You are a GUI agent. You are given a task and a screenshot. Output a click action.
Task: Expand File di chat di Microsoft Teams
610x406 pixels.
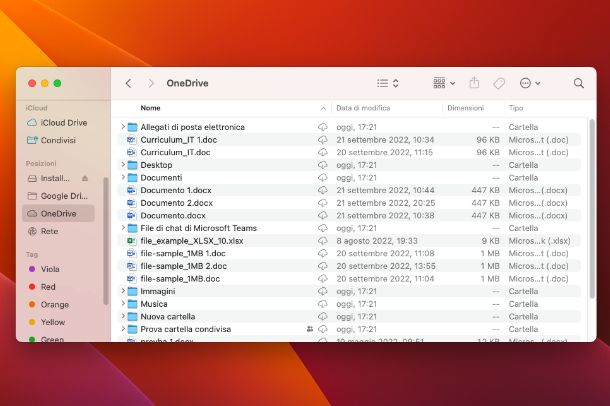[123, 228]
